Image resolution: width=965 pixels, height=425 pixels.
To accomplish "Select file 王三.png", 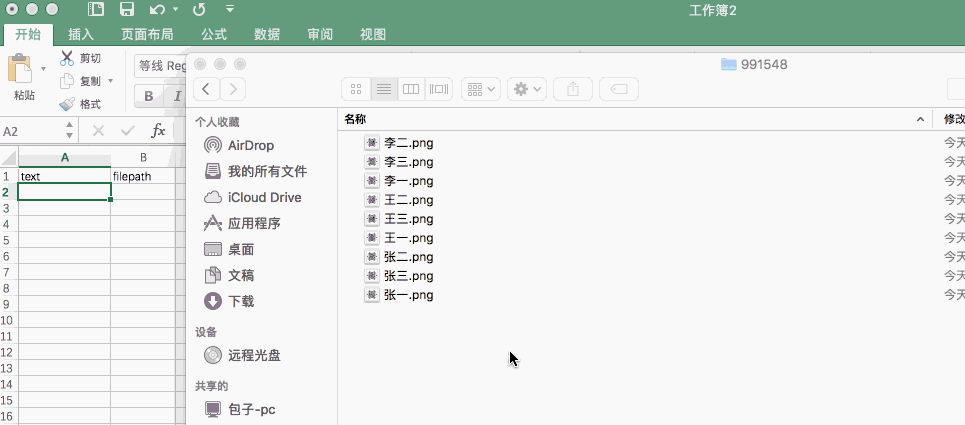I will [x=399, y=219].
